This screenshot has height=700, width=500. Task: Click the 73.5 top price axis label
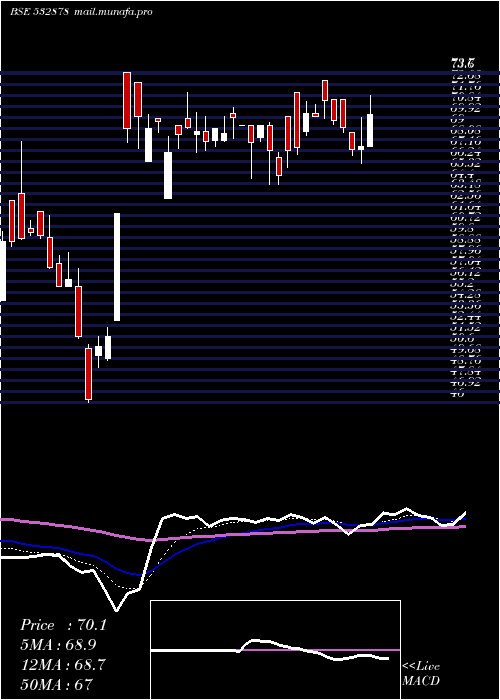coord(464,63)
